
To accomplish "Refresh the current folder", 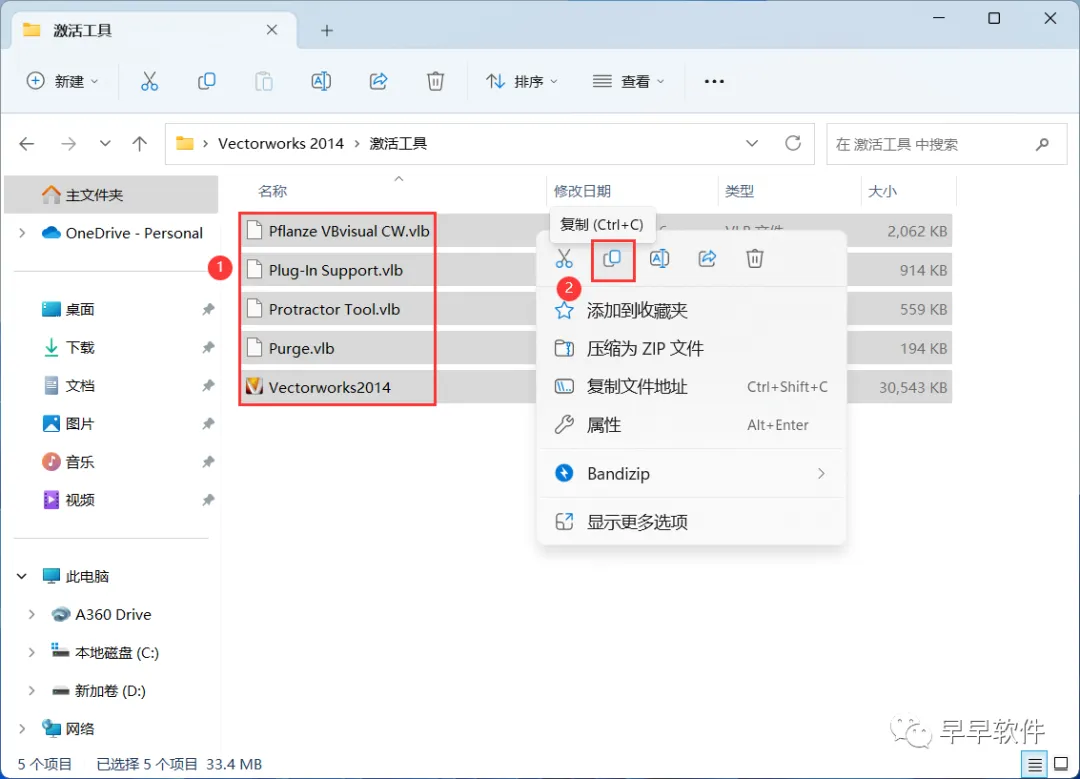I will click(793, 143).
